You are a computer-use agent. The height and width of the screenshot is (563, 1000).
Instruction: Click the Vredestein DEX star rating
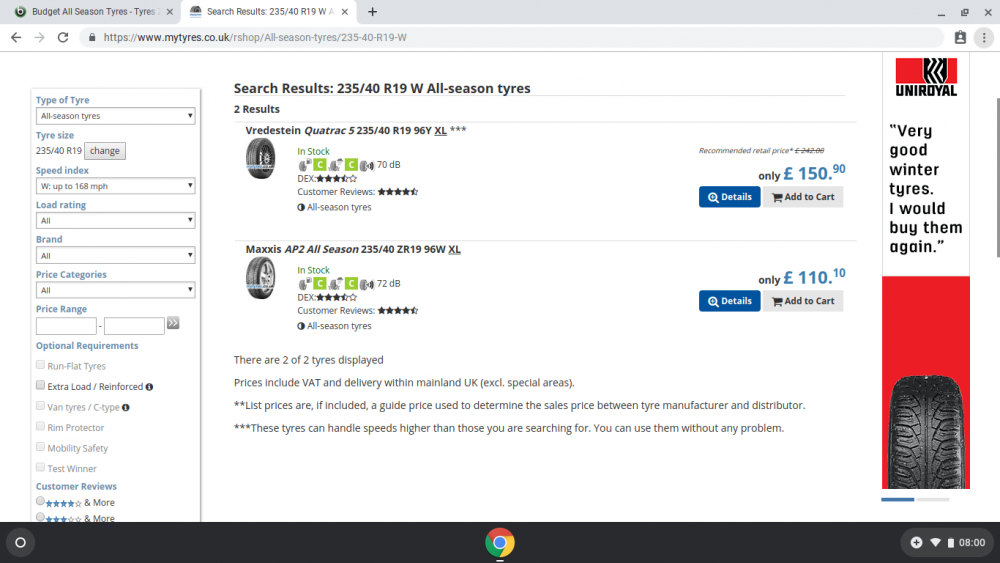coord(336,179)
